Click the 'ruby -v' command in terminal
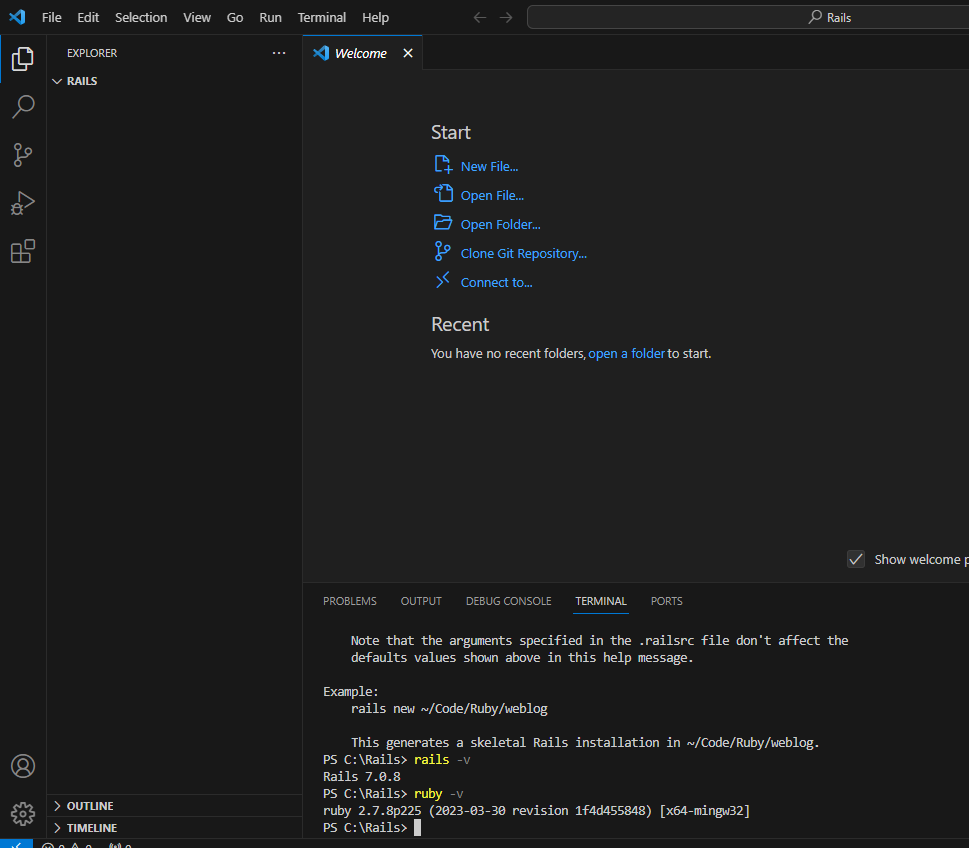This screenshot has height=848, width=969. click(x=438, y=794)
